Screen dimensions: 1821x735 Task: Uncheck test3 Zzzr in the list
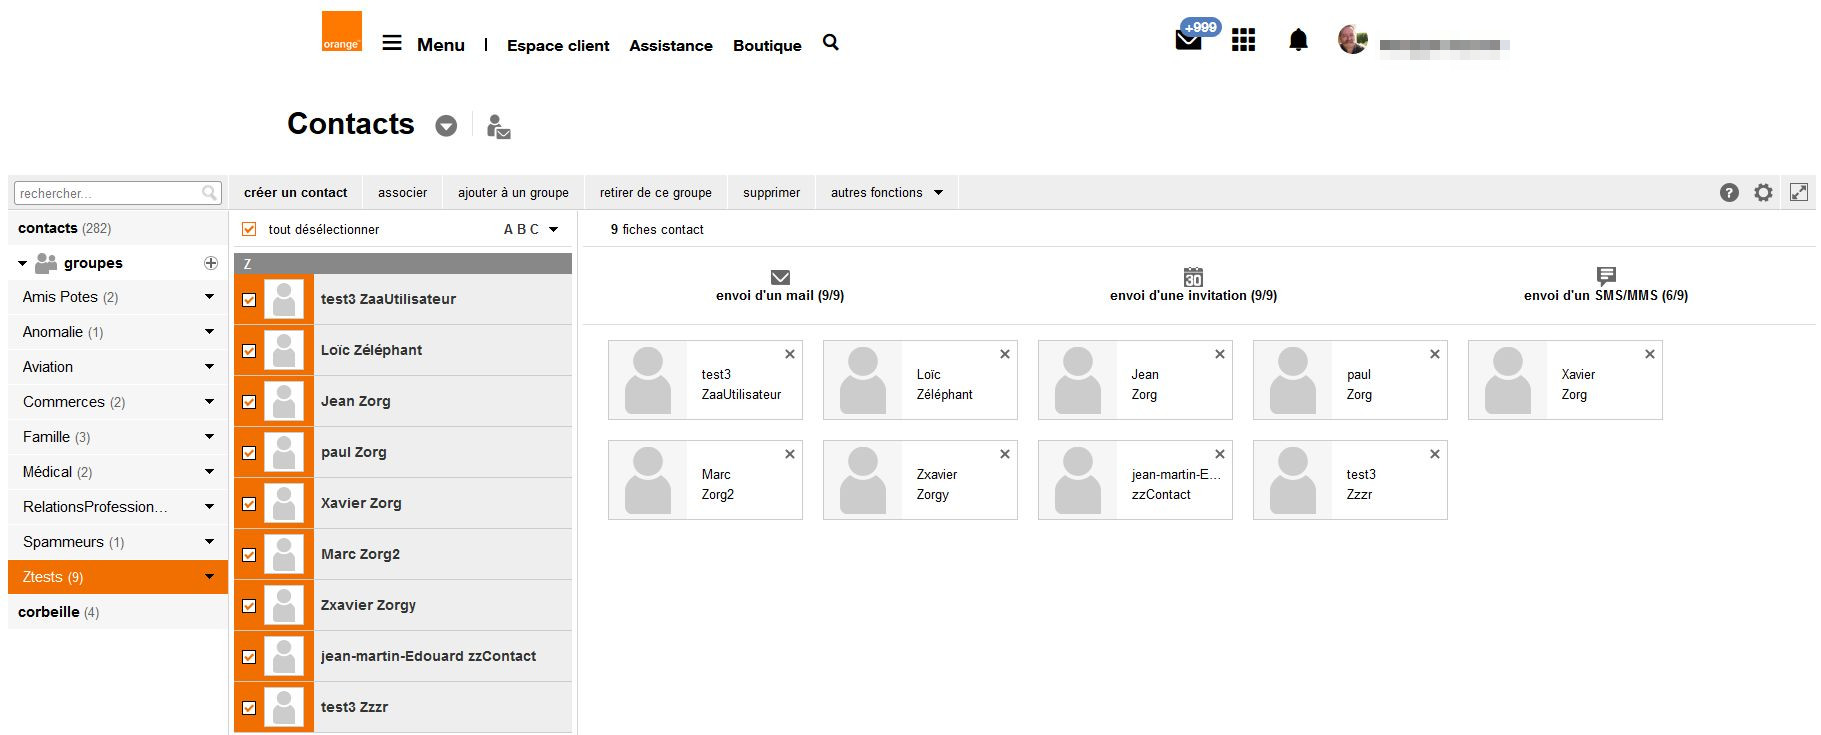(249, 707)
